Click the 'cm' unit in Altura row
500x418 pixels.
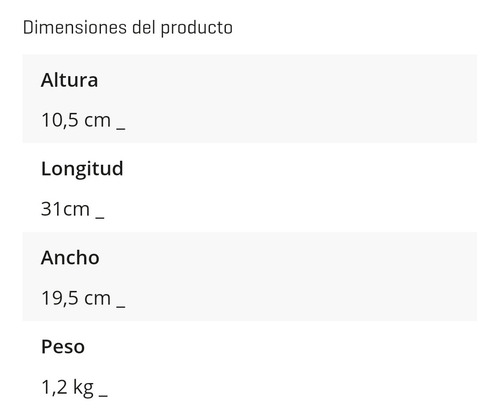(x=97, y=121)
